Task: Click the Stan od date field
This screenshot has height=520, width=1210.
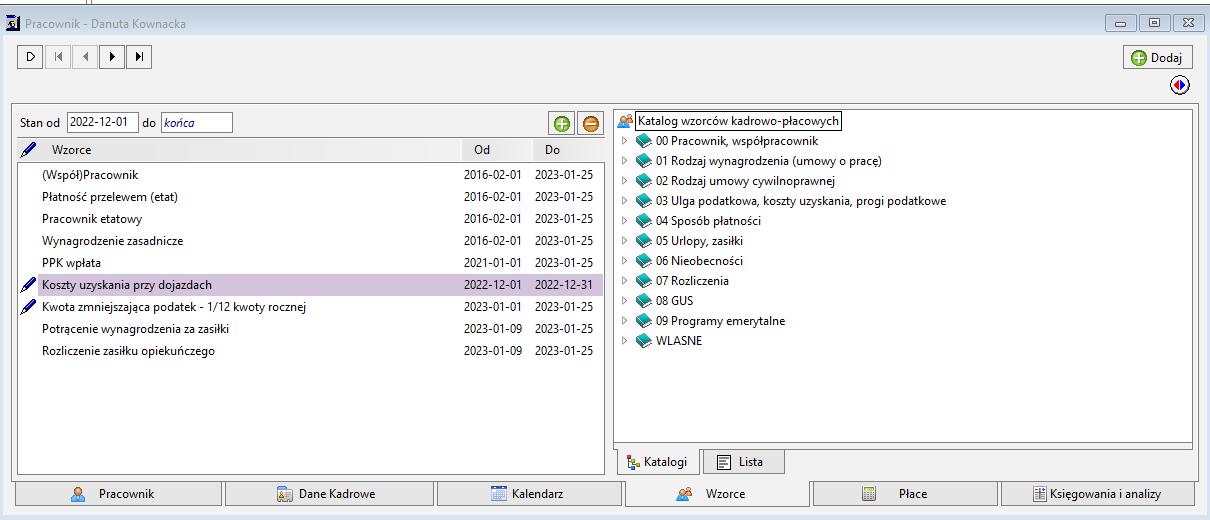Action: coord(103,122)
